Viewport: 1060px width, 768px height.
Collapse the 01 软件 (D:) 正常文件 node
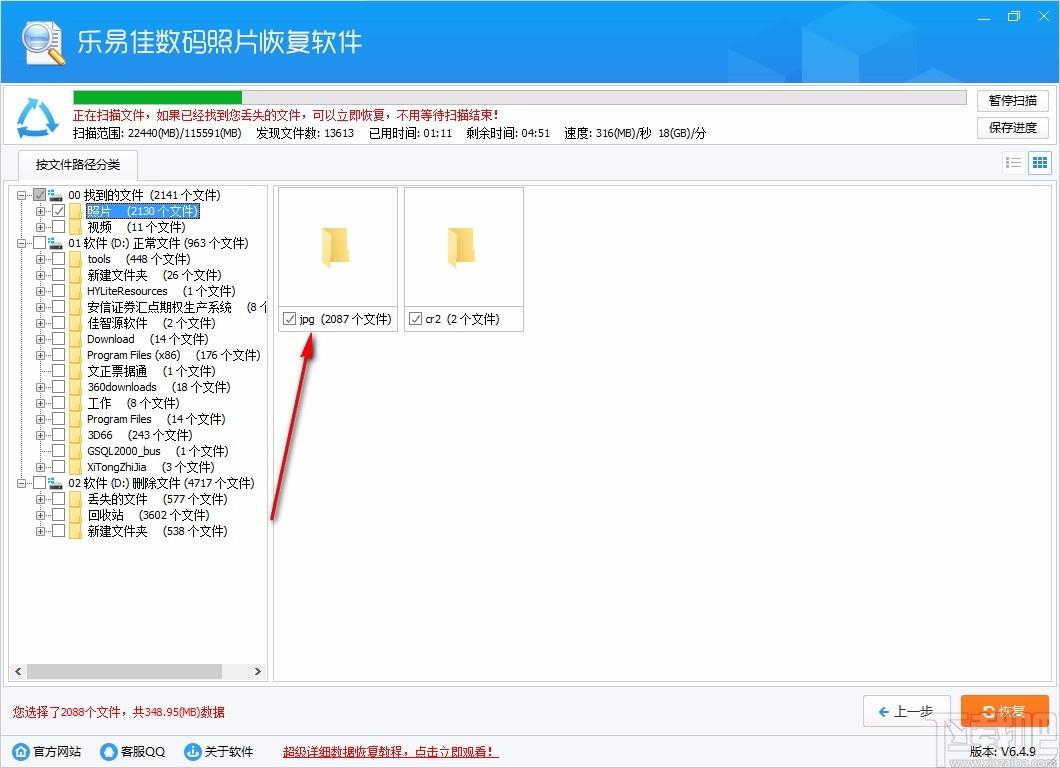pos(21,243)
